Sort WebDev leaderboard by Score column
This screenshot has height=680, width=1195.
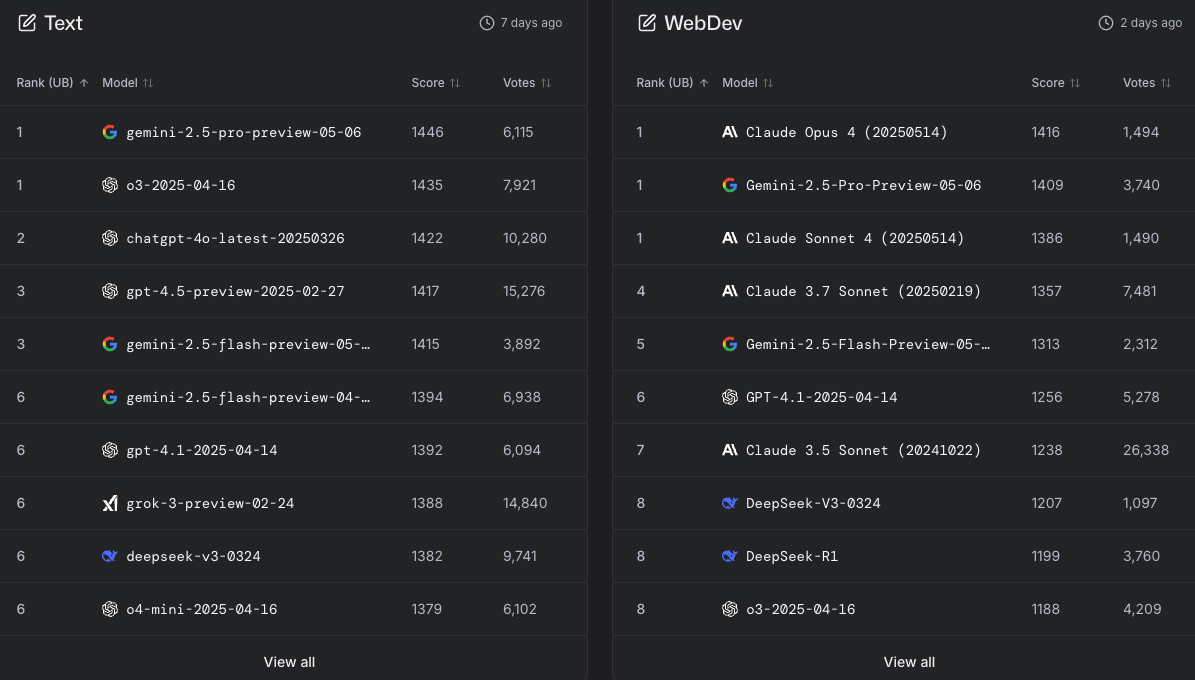(1056, 82)
